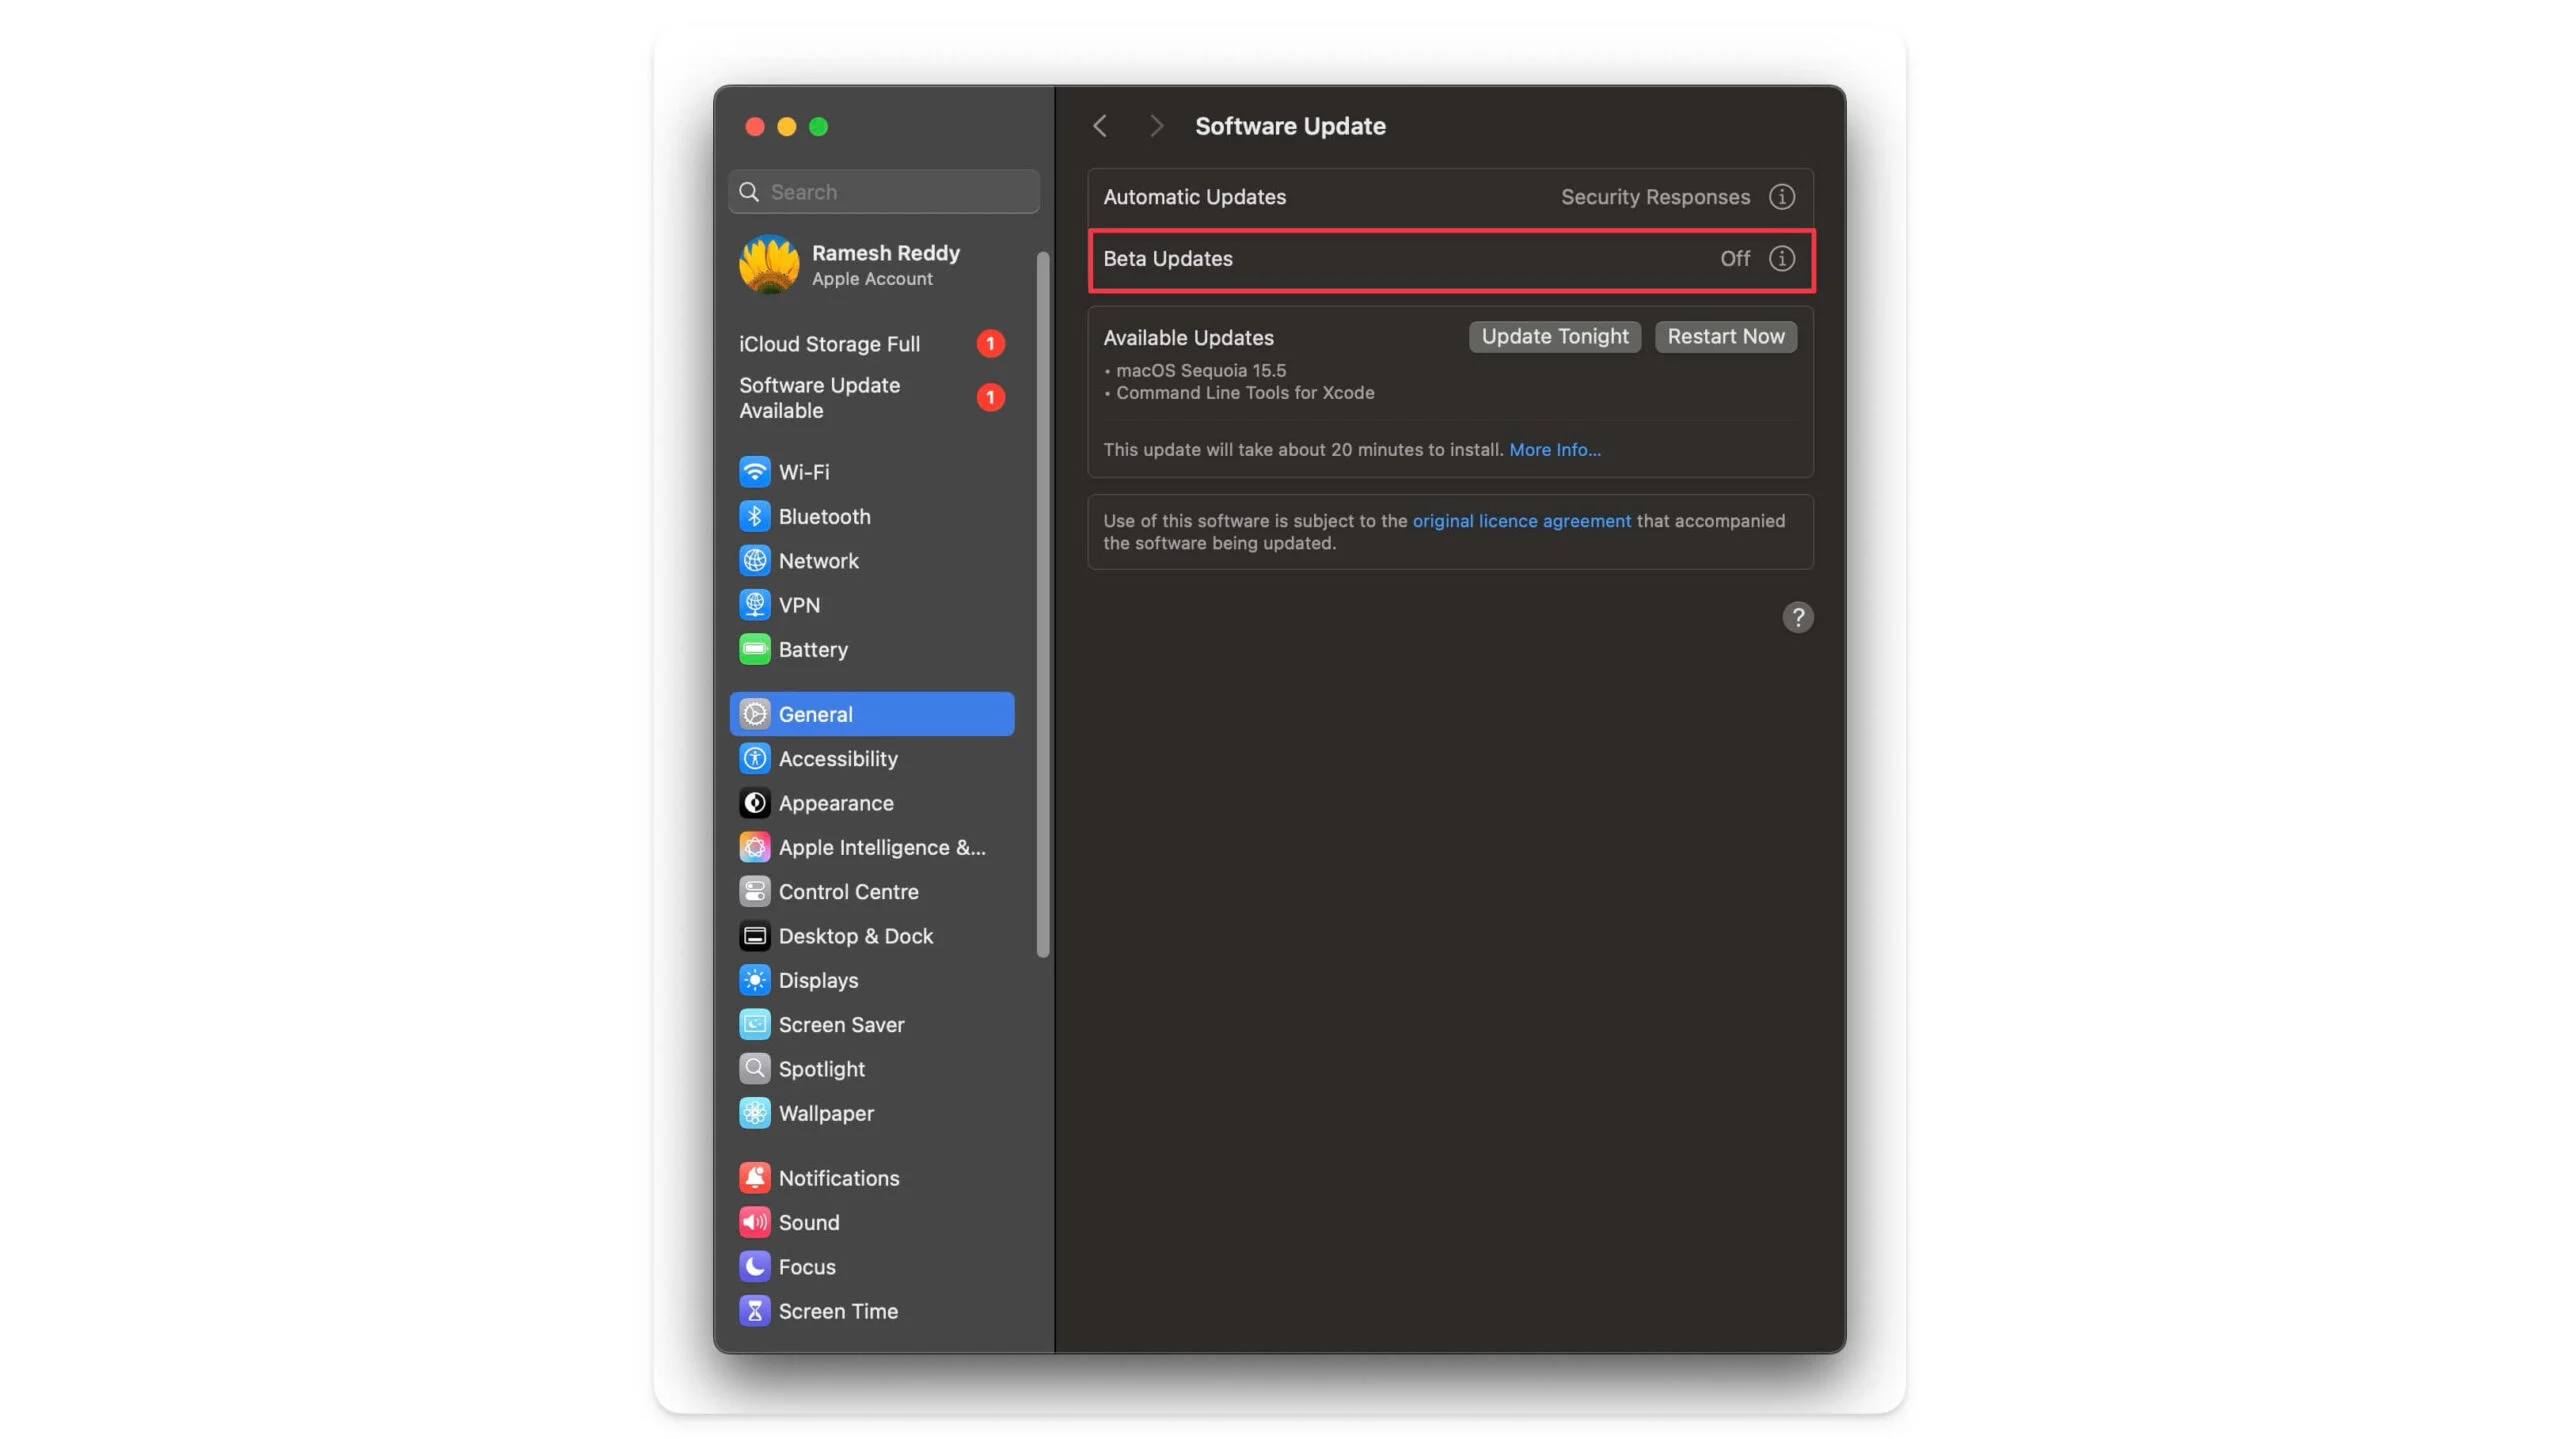Click Command Line Tools for Xcode item
2560x1439 pixels.
[1245, 393]
